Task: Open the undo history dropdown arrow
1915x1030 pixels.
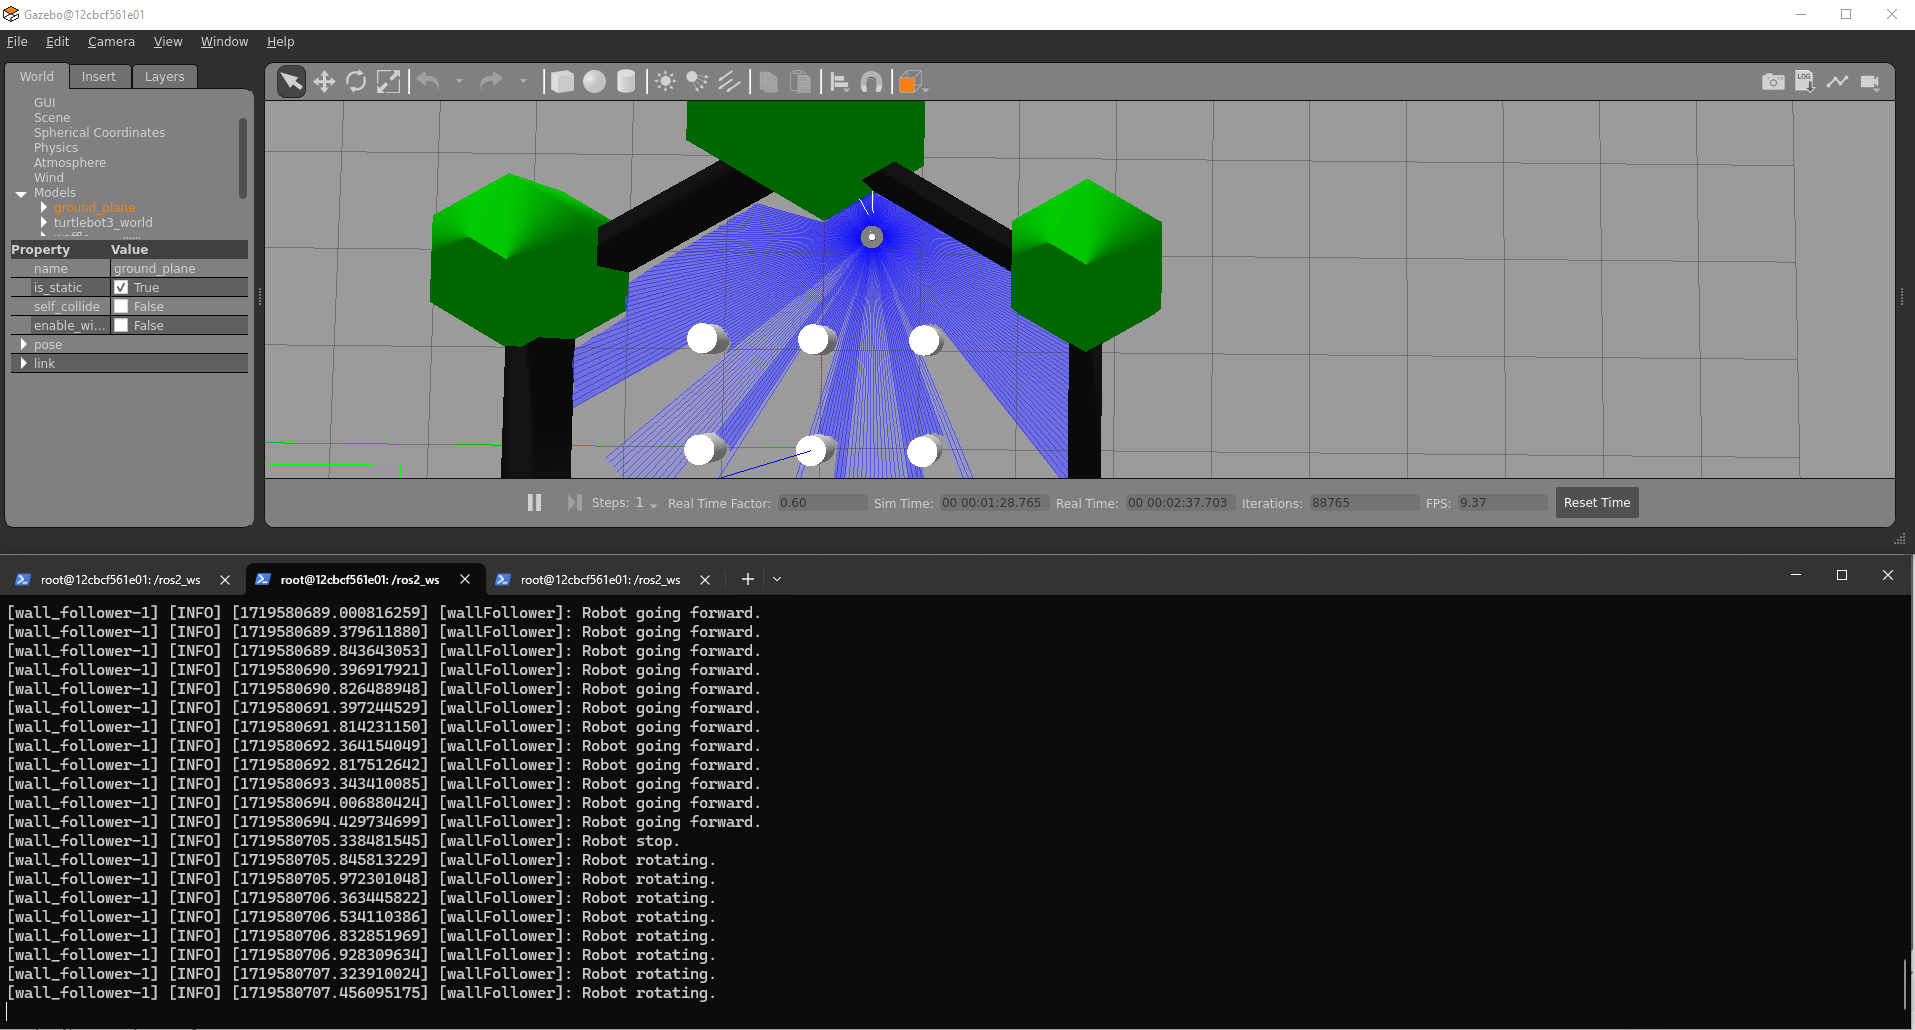Action: coord(459,82)
